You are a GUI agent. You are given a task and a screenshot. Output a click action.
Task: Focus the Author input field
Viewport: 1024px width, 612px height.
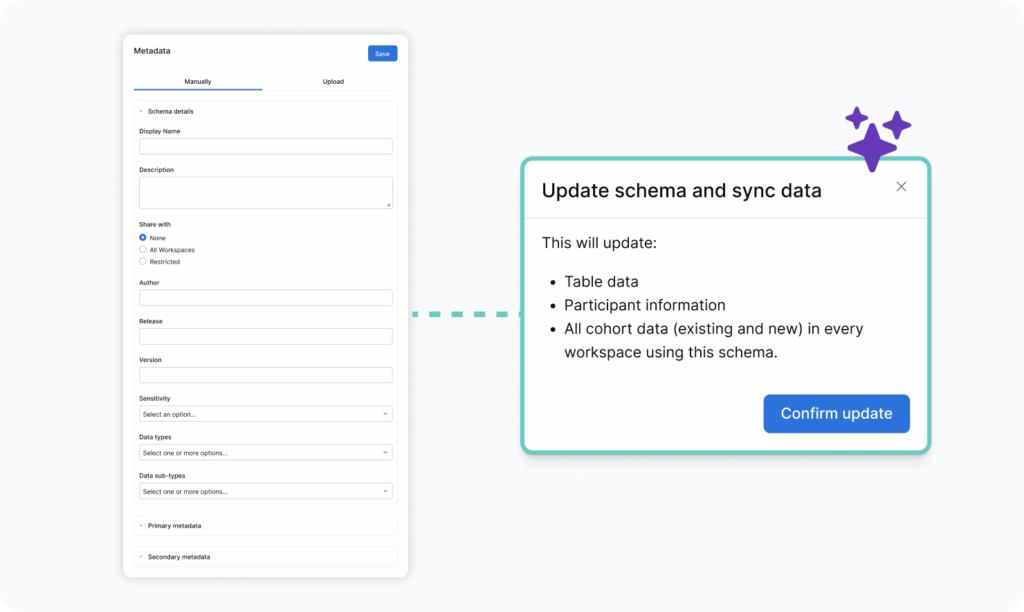point(266,298)
